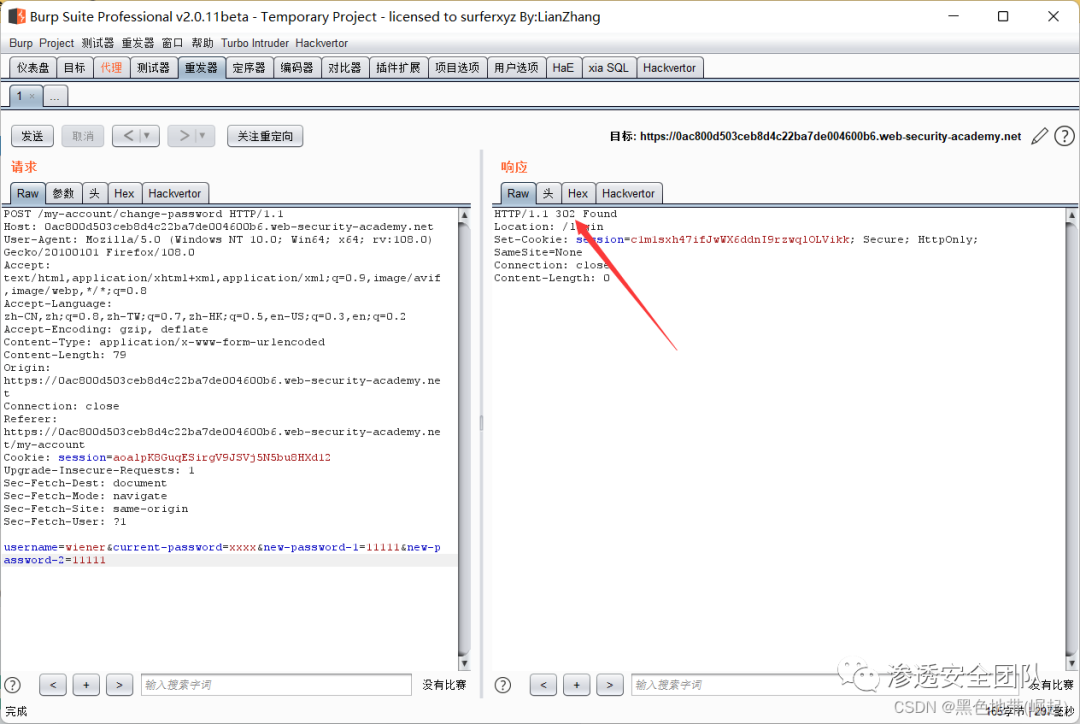Open history back dropdown arrow

pos(147,136)
